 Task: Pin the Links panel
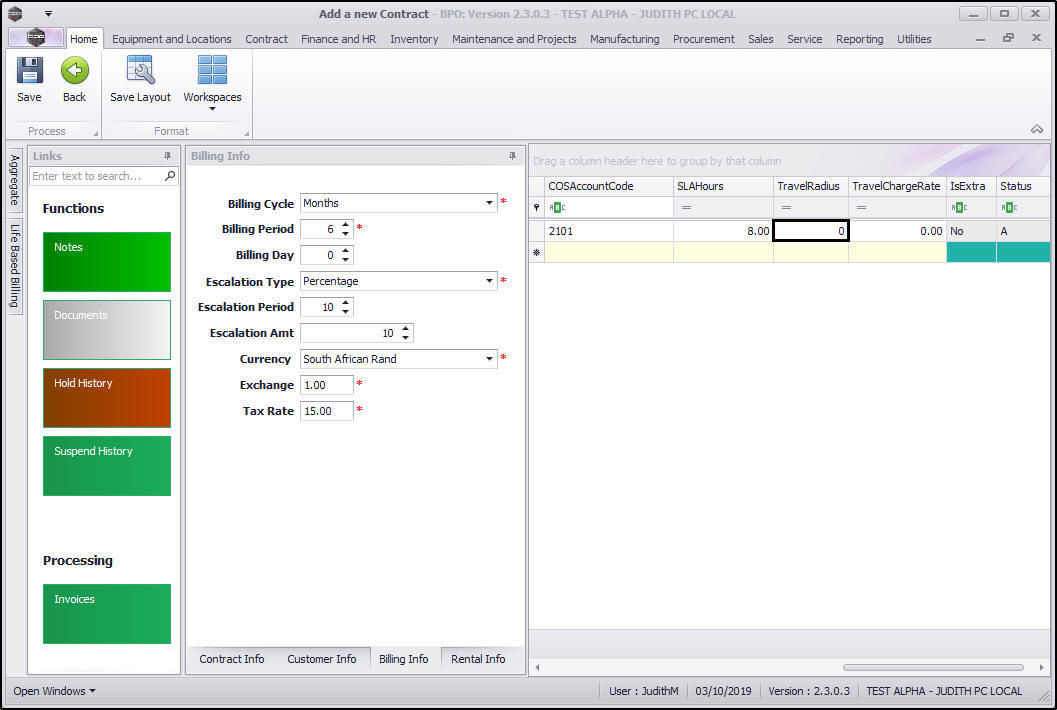pyautogui.click(x=168, y=156)
